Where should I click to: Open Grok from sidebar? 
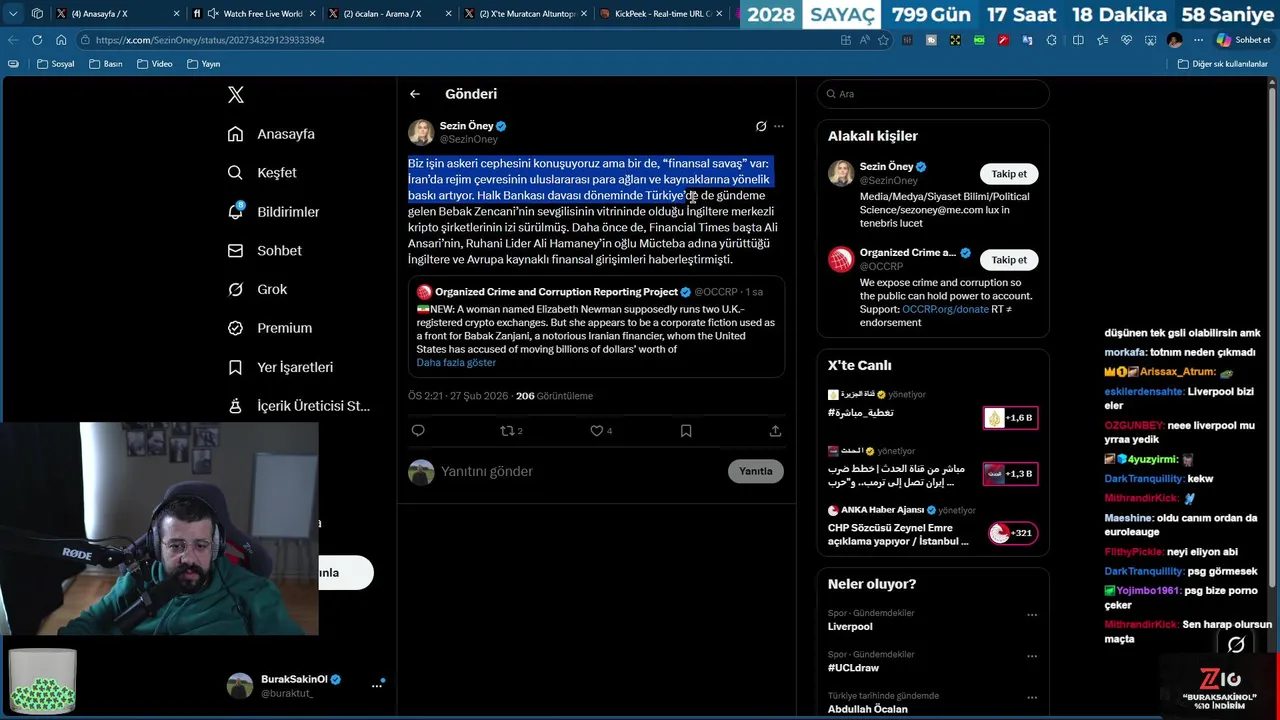coord(258,290)
